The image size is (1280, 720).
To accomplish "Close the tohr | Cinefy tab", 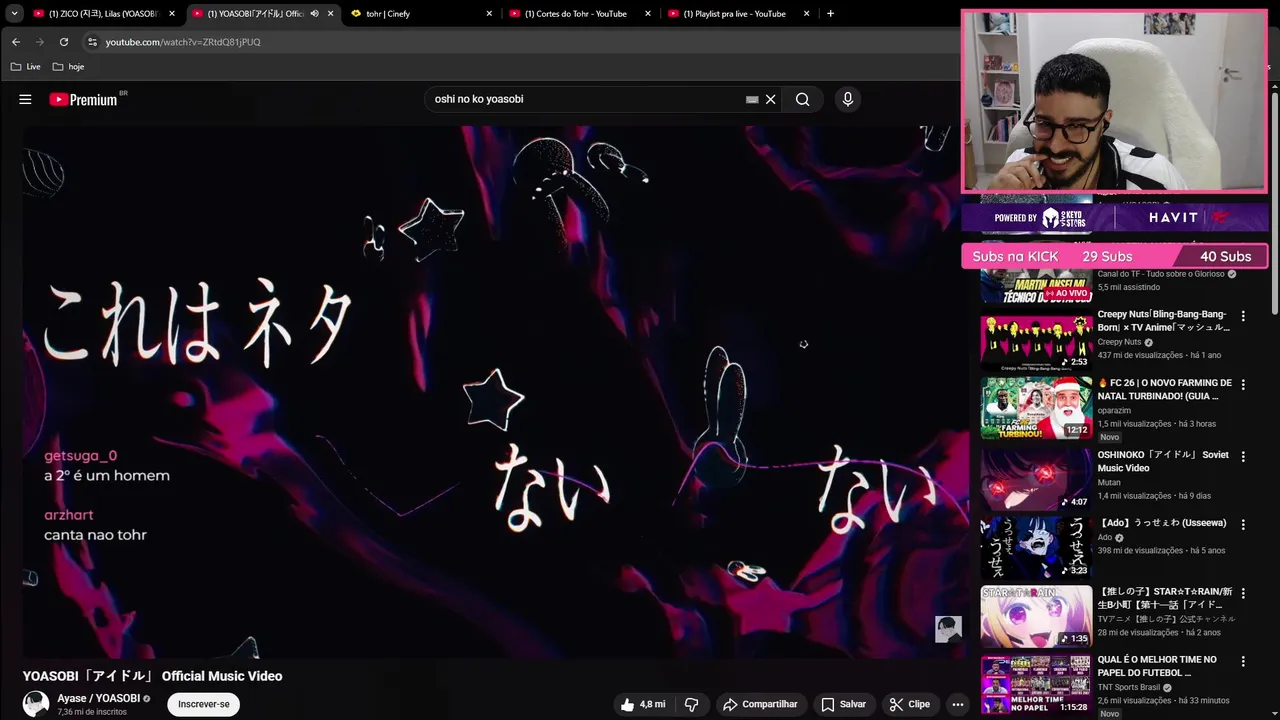I will pos(489,14).
